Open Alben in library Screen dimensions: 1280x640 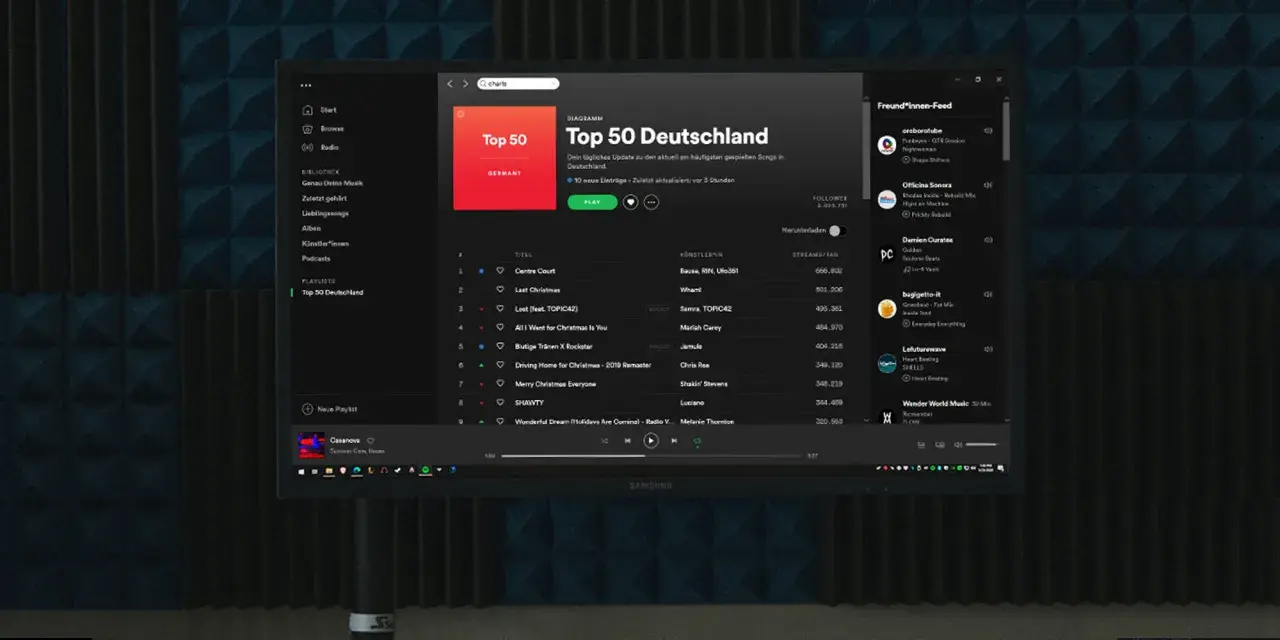pyautogui.click(x=311, y=228)
